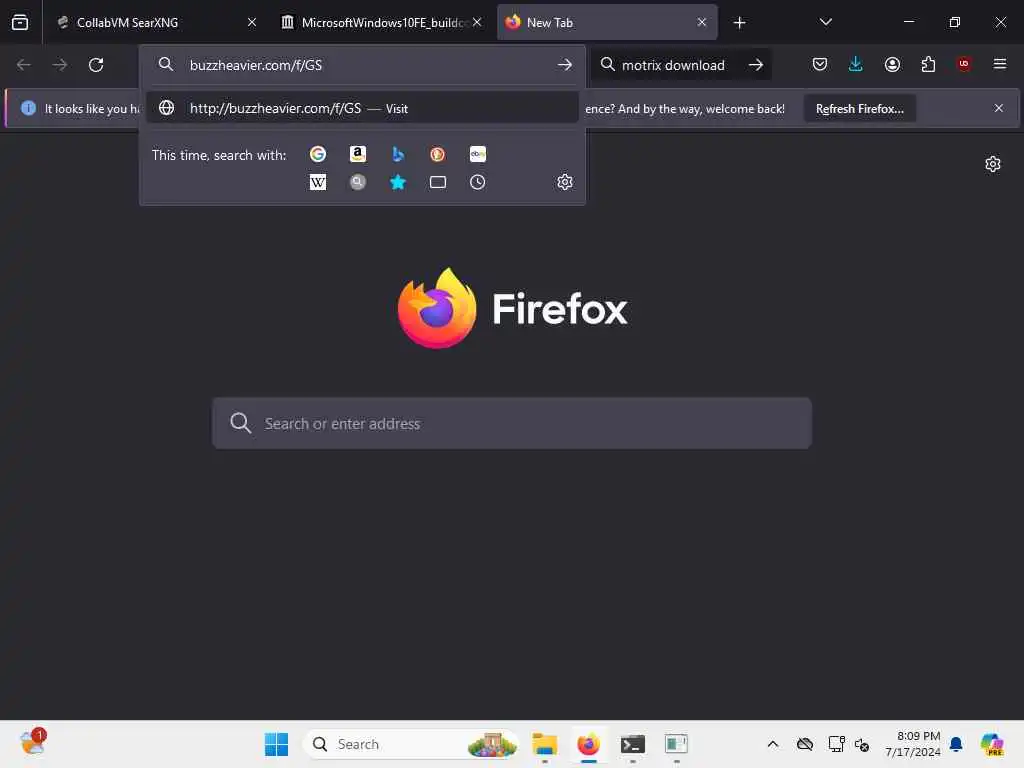Select the gray magnifier search engine icon

[x=358, y=182]
